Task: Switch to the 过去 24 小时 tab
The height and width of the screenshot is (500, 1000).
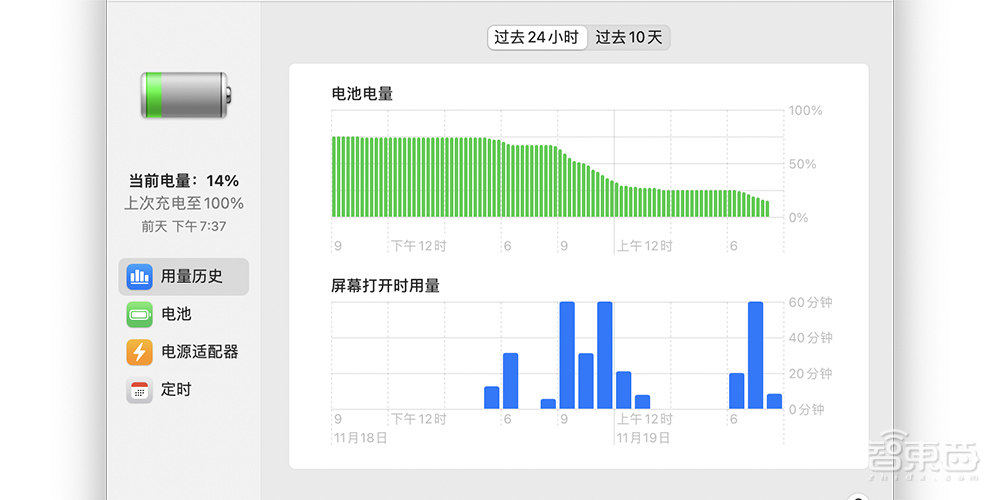Action: tap(536, 38)
